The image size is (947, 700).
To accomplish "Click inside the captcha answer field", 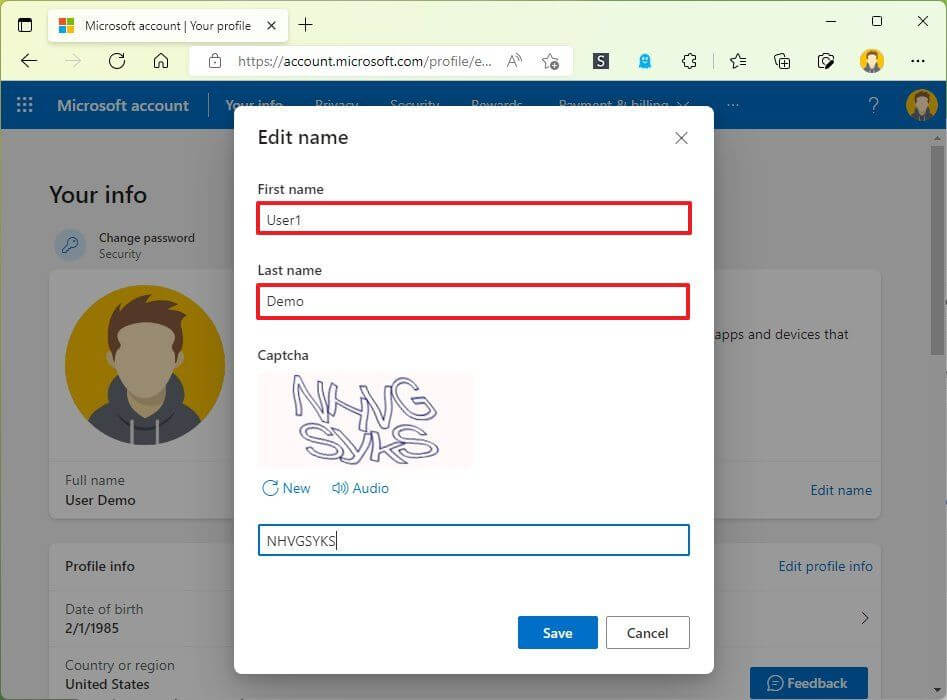I will (473, 540).
